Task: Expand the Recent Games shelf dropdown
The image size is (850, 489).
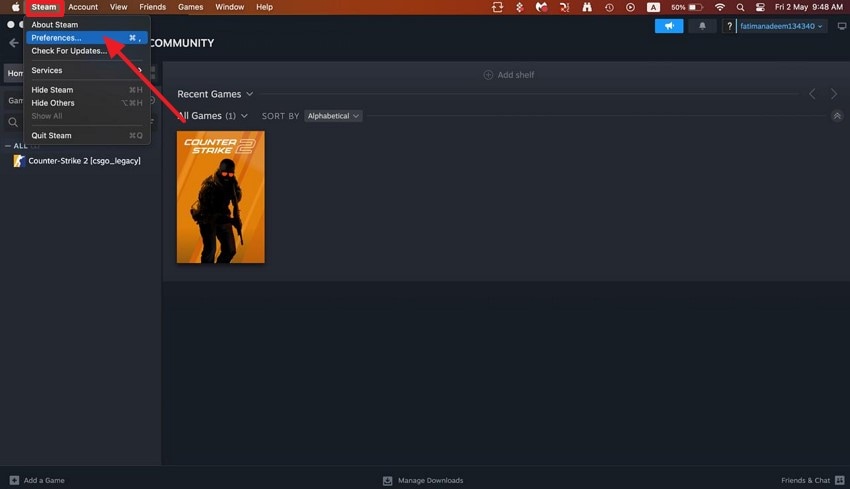Action: tap(249, 94)
